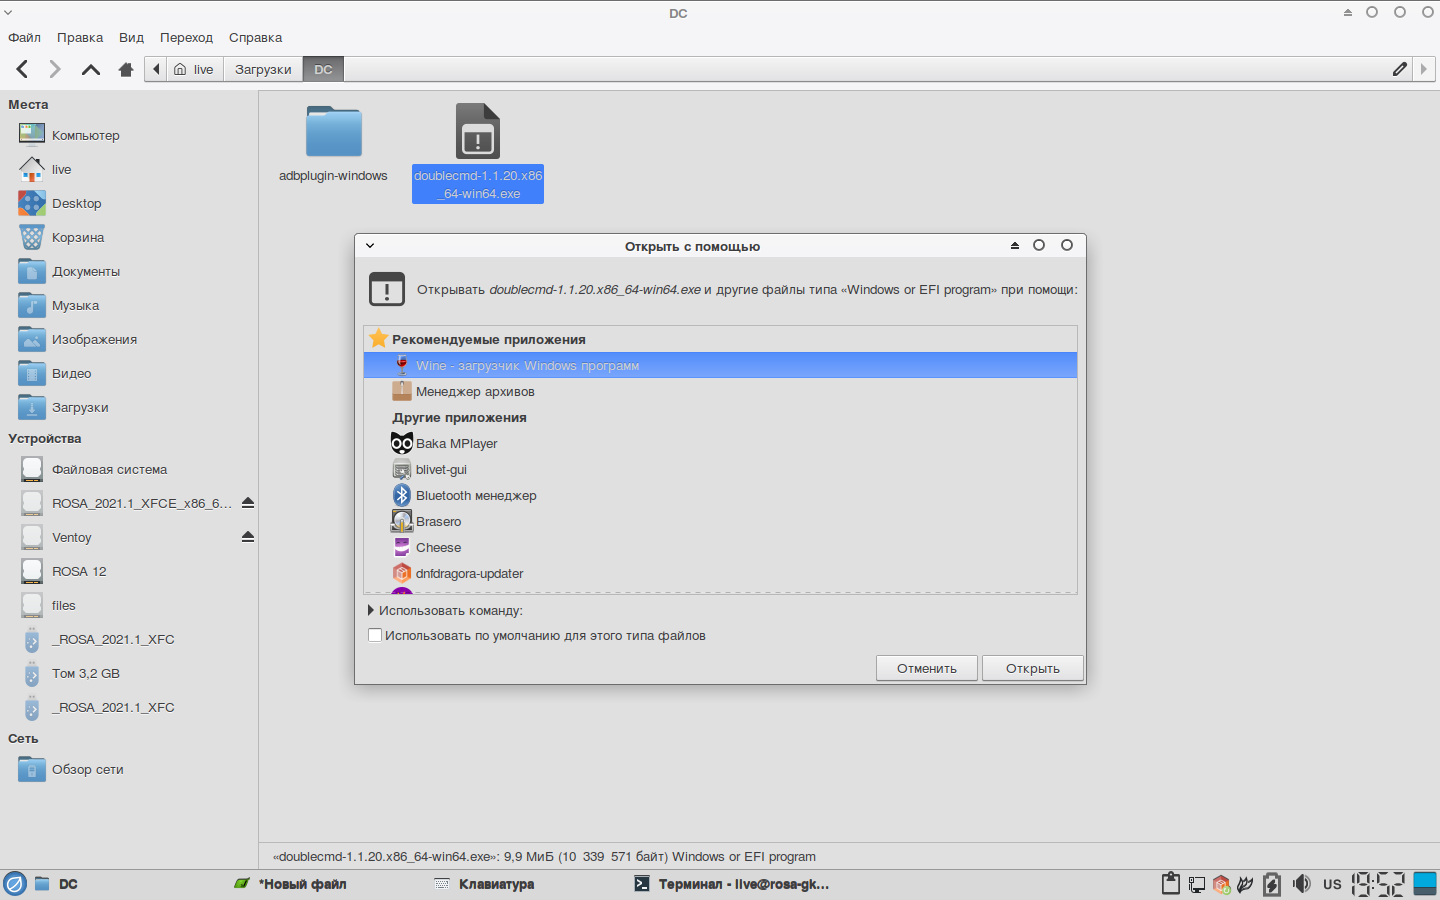Open the main window menu chevron
1440x900 pixels.
click(9, 13)
